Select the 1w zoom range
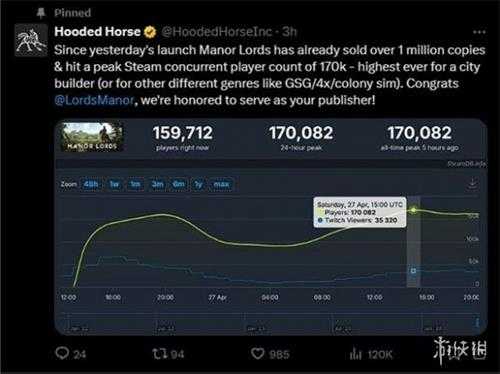 pyautogui.click(x=114, y=184)
